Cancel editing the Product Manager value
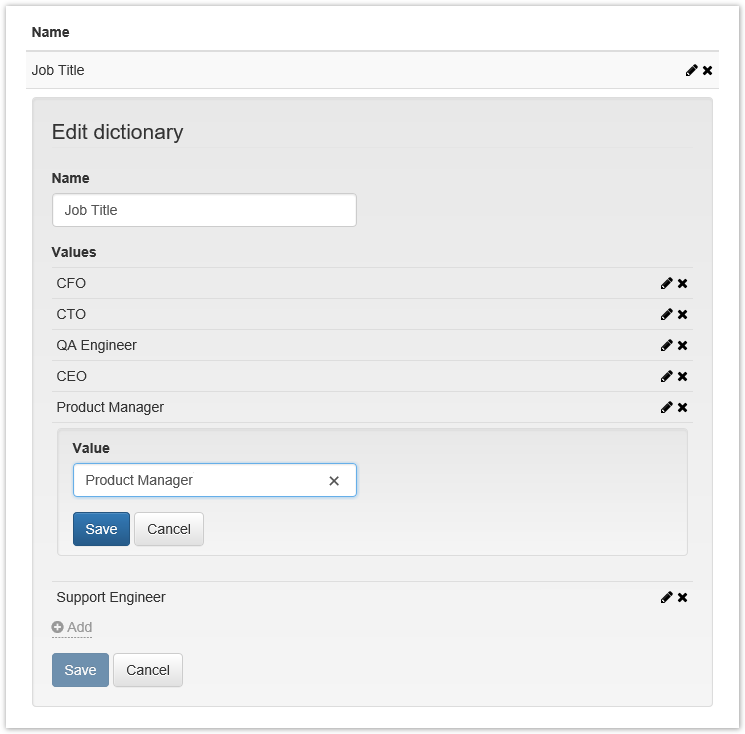The image size is (745, 734). (x=169, y=529)
